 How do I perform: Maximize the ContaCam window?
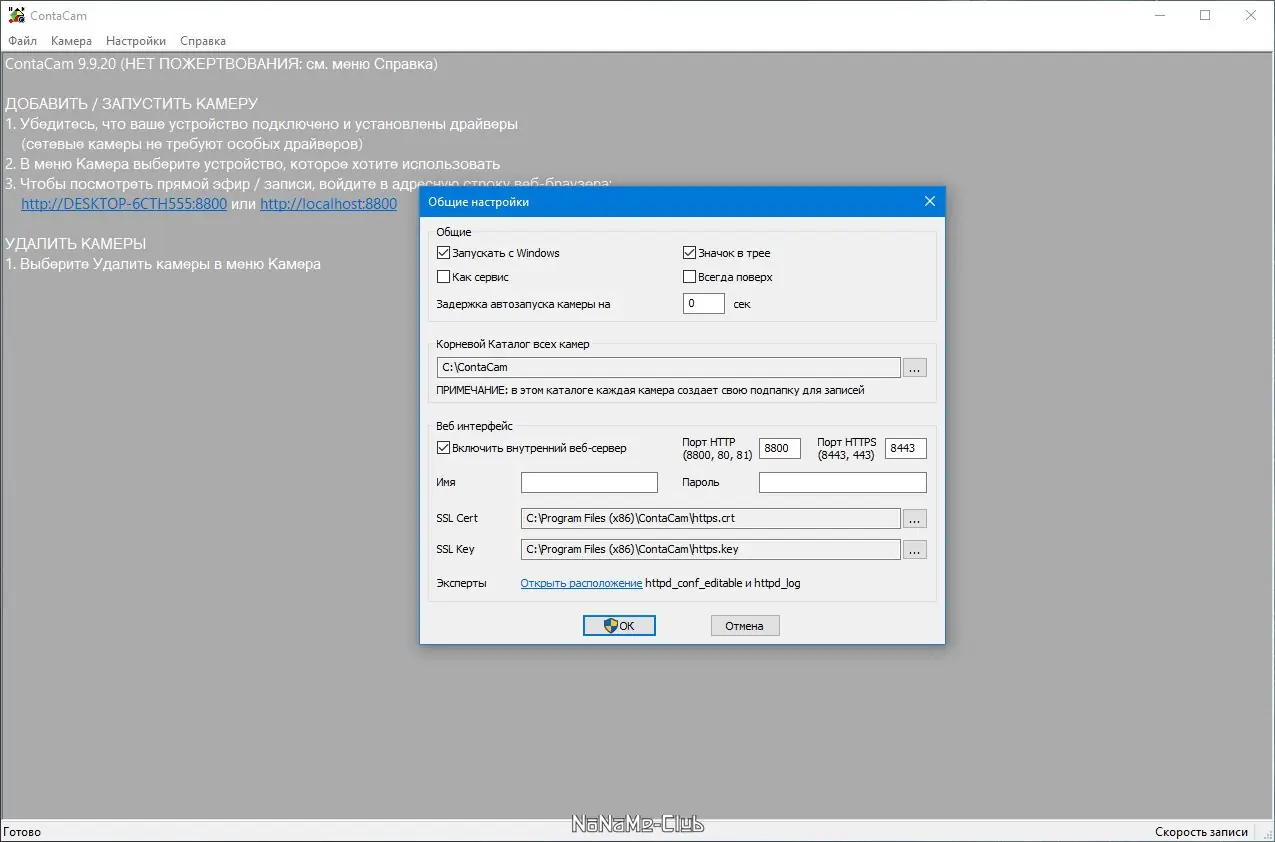(1205, 15)
